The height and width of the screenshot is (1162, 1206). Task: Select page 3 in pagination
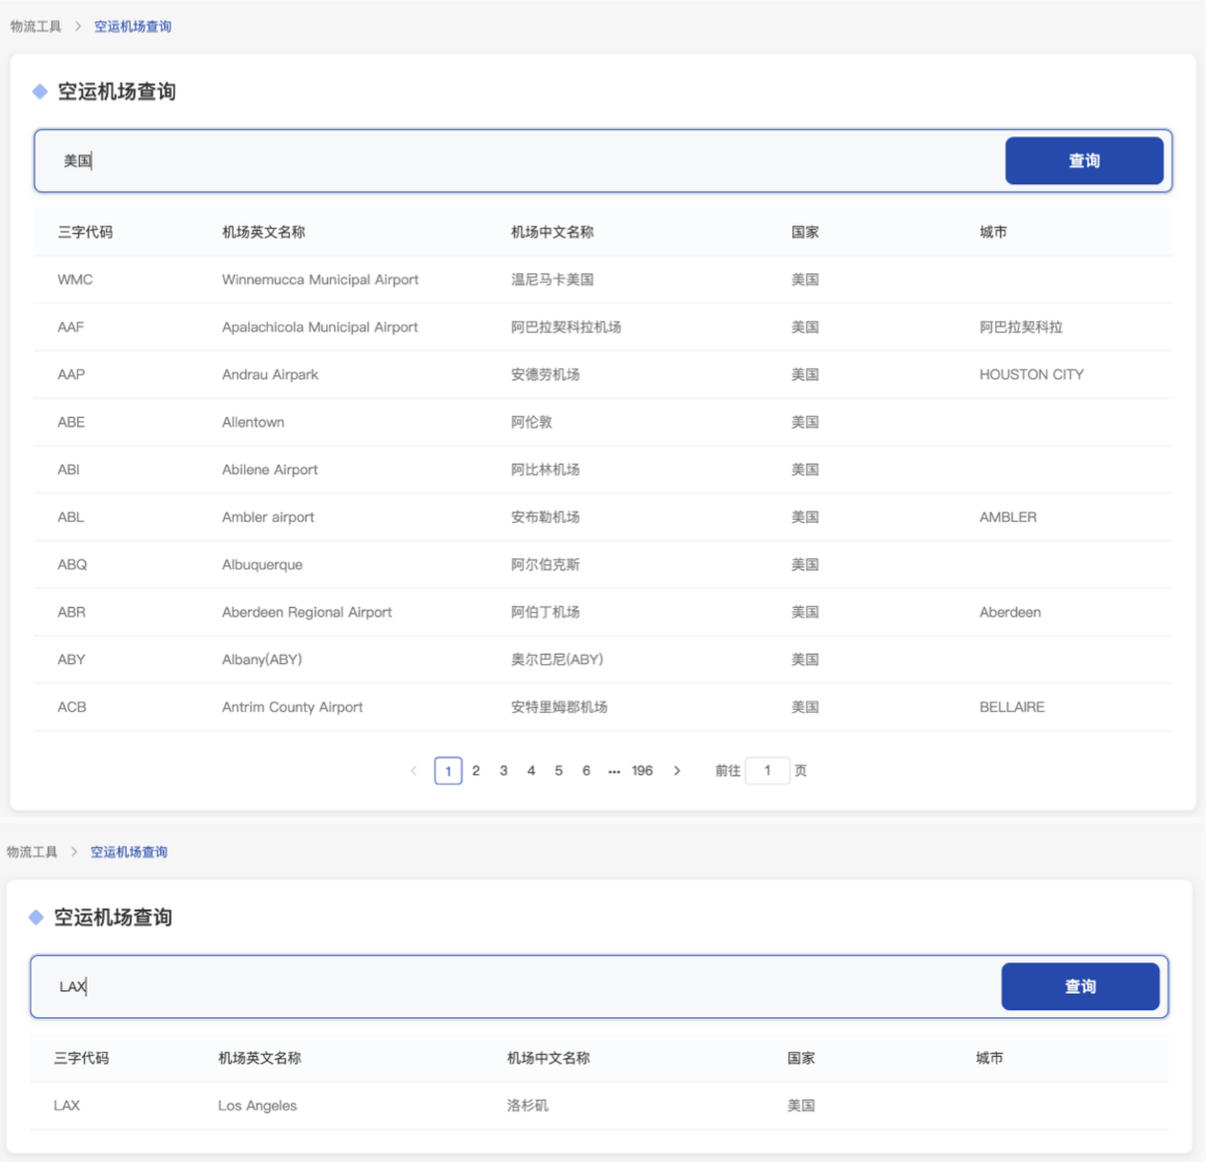(503, 771)
